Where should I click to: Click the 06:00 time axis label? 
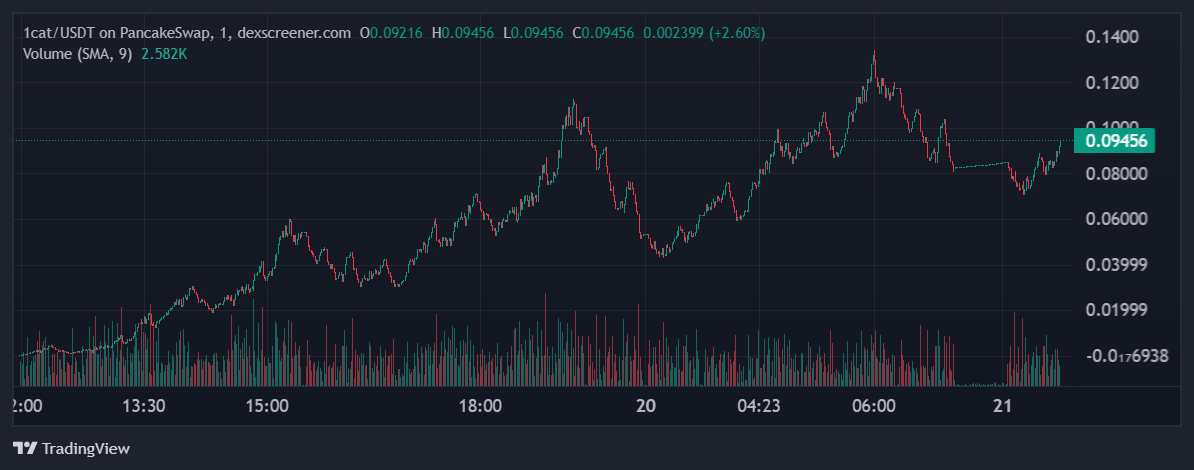(874, 407)
